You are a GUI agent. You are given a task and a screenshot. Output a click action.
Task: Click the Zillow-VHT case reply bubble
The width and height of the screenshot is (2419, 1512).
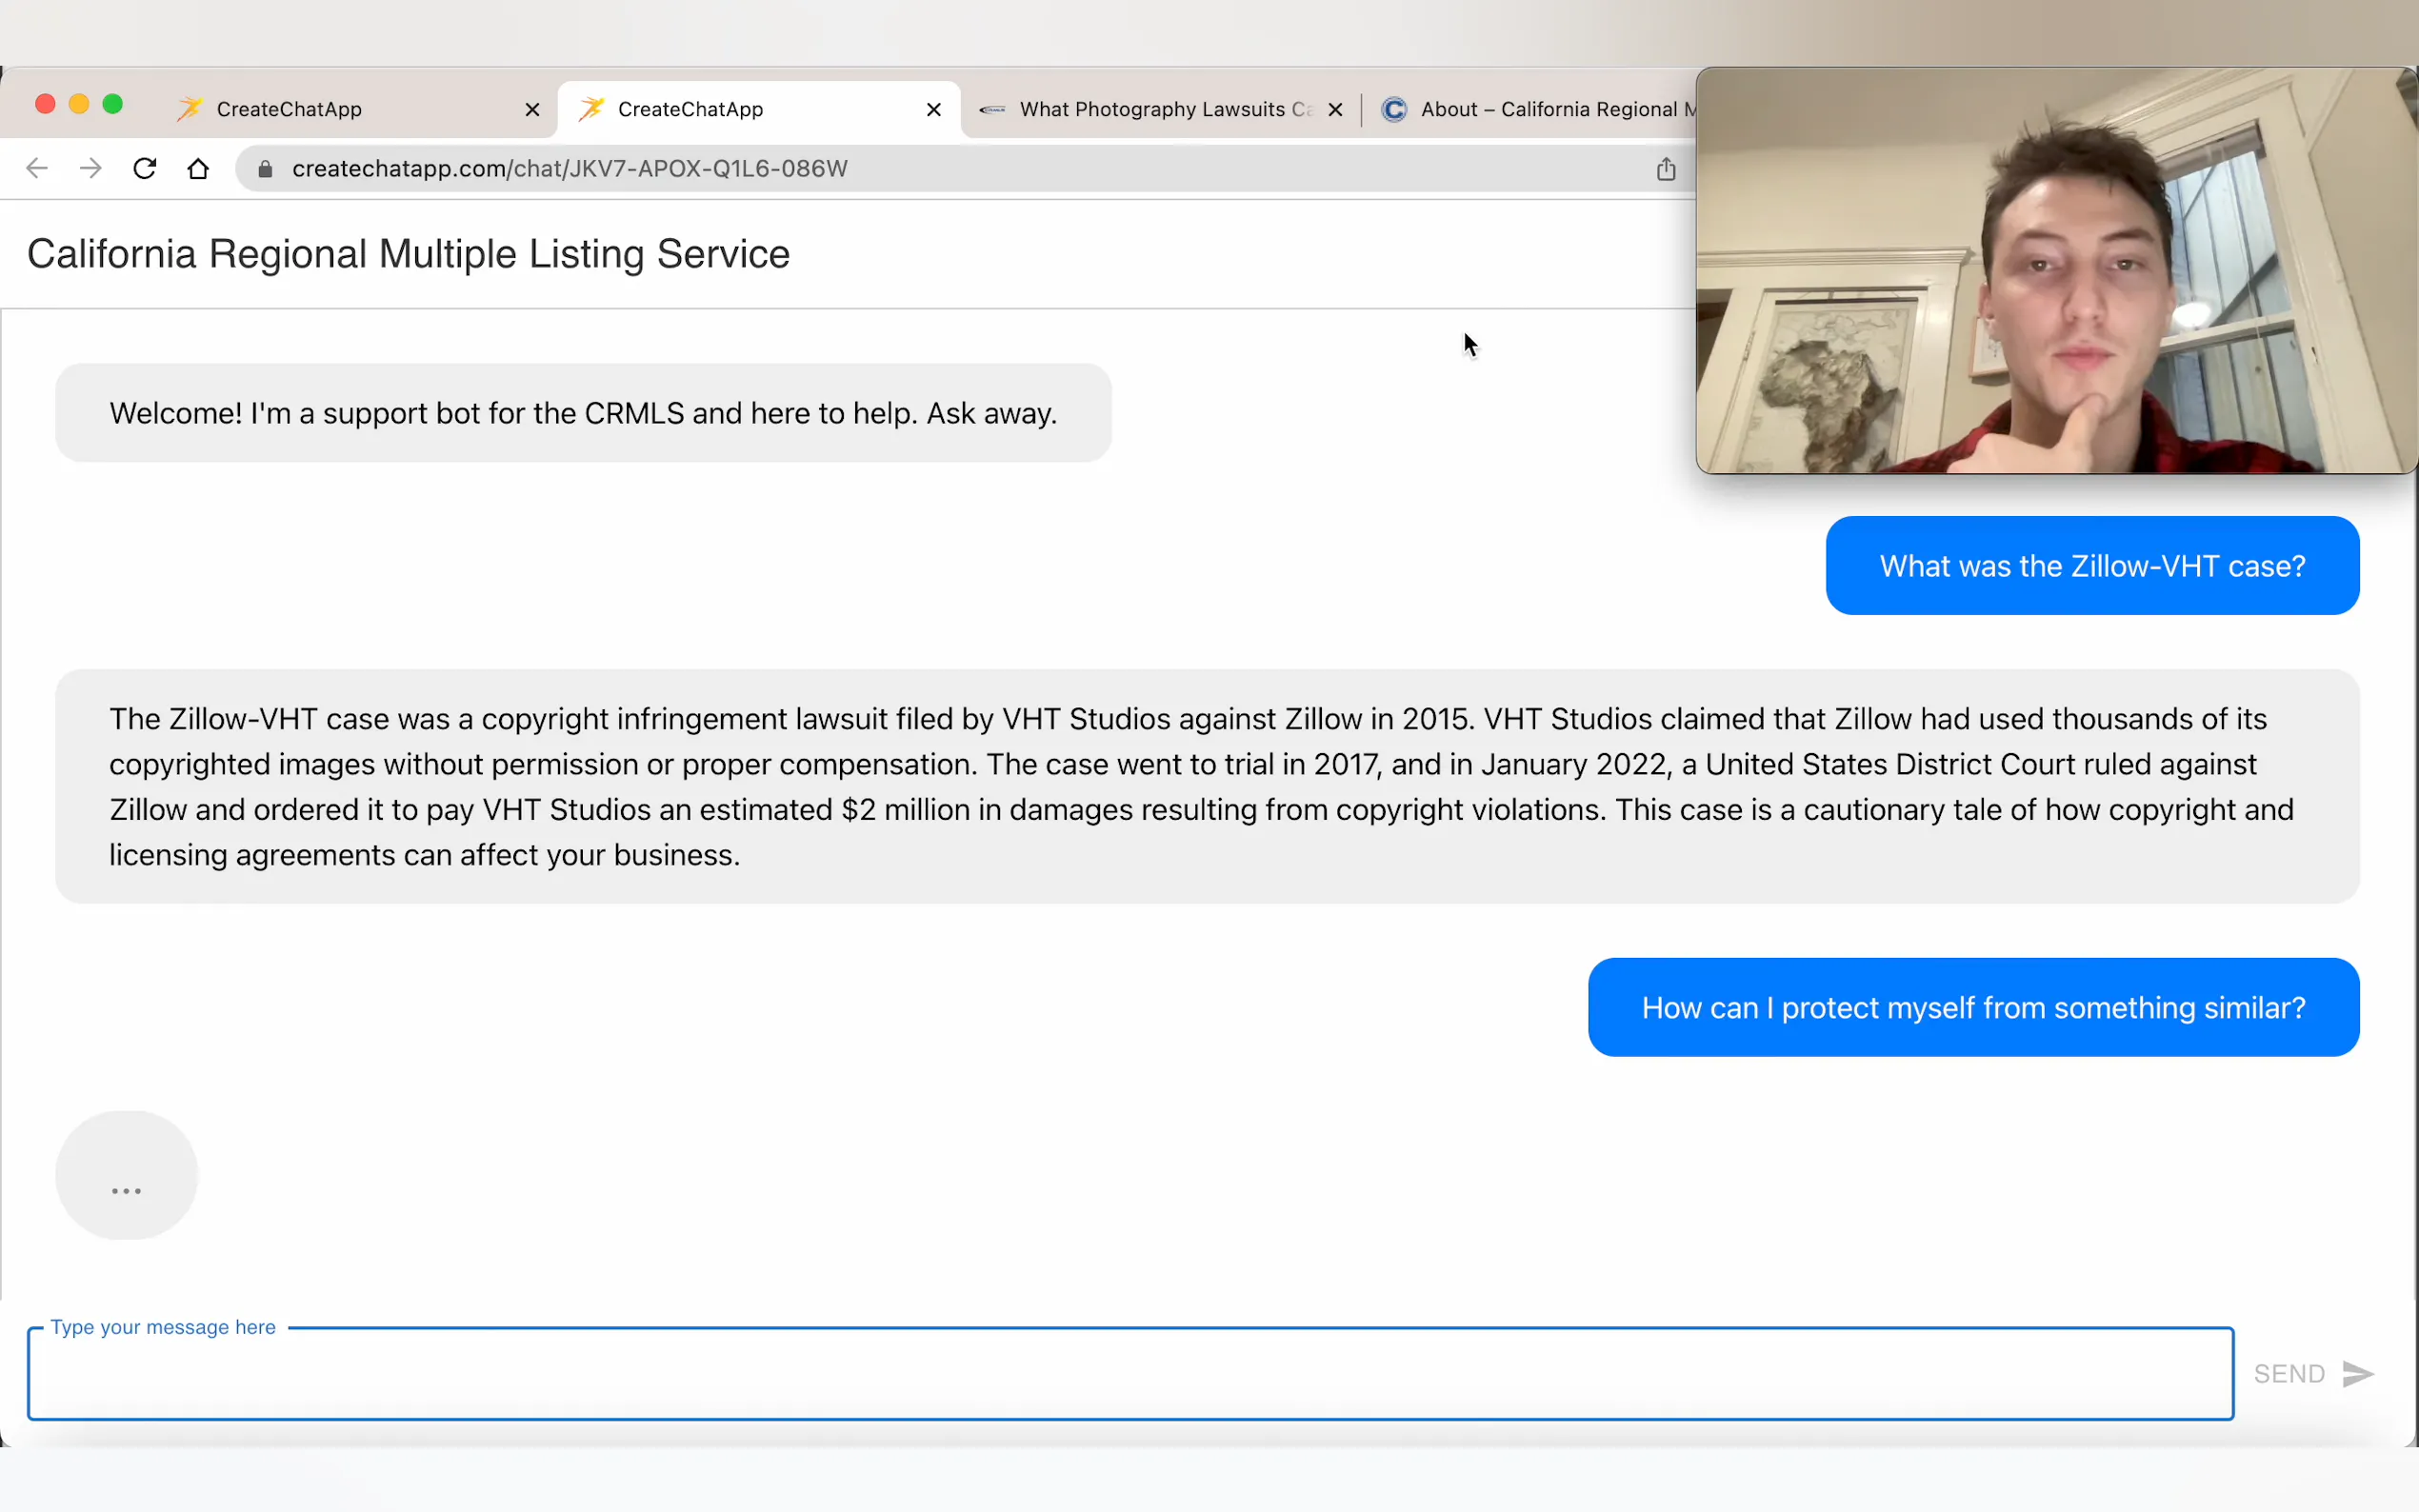point(1207,786)
